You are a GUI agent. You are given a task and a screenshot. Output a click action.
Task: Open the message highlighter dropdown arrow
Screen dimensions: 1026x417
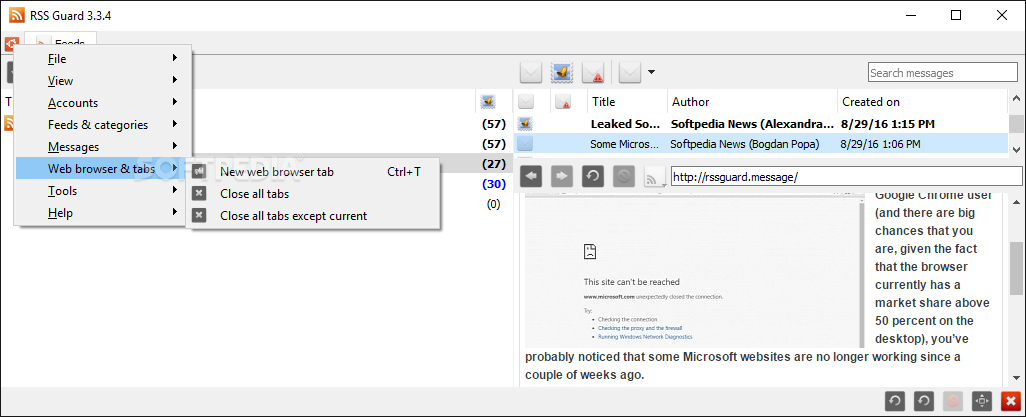coord(652,72)
